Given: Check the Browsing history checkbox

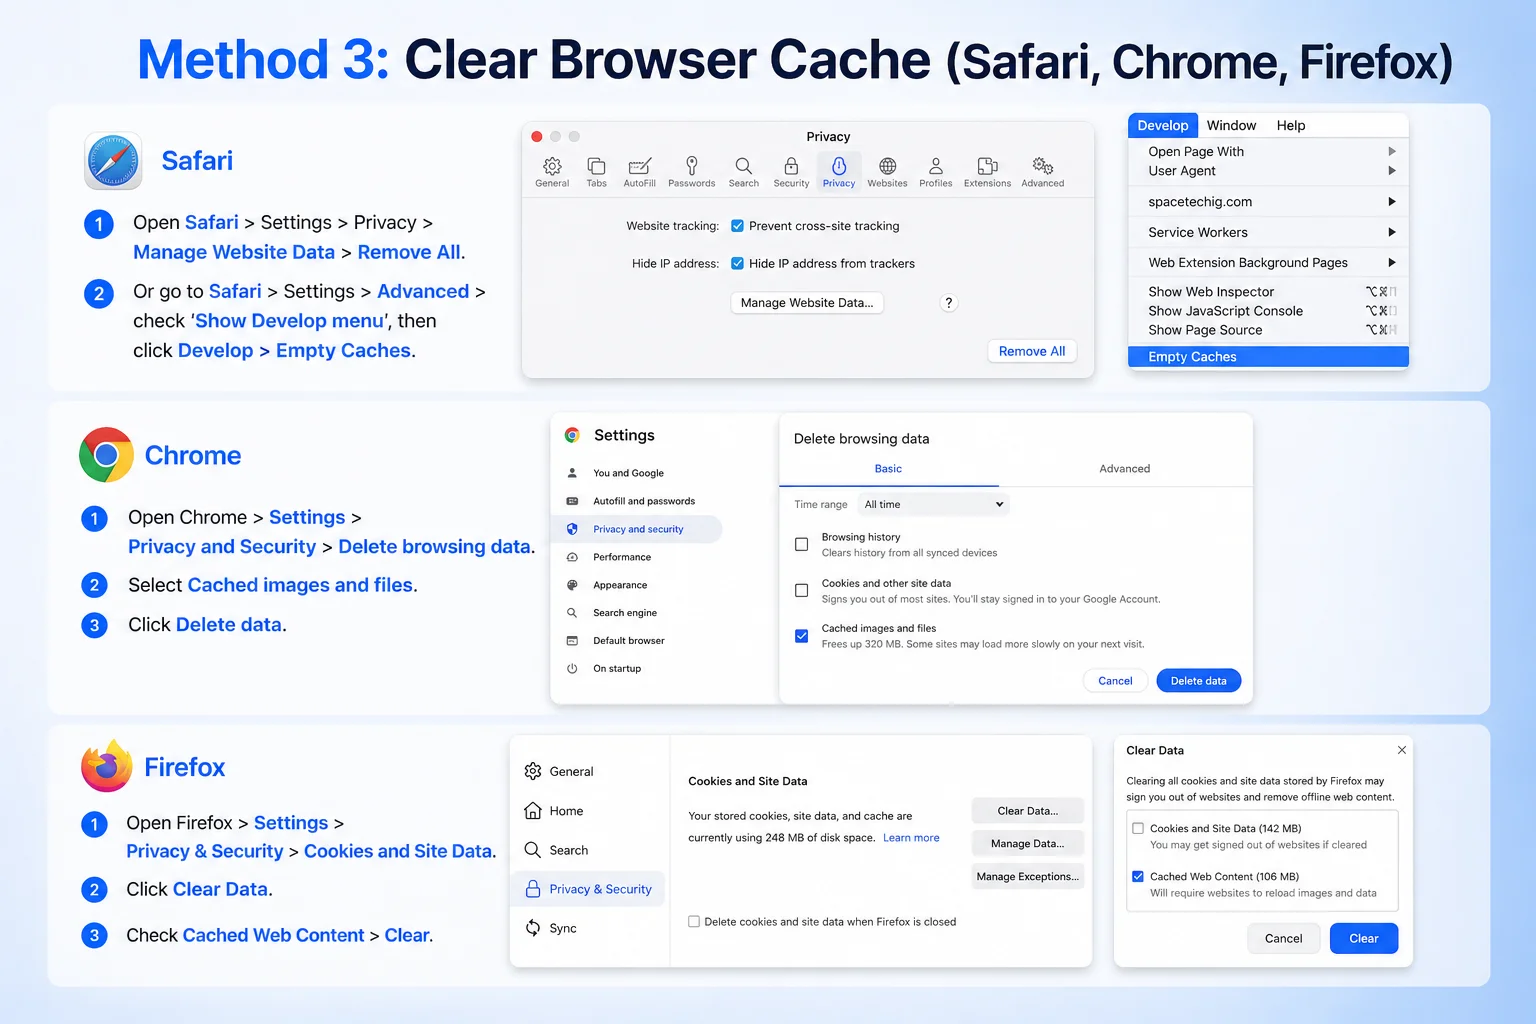Looking at the screenshot, I should 801,544.
